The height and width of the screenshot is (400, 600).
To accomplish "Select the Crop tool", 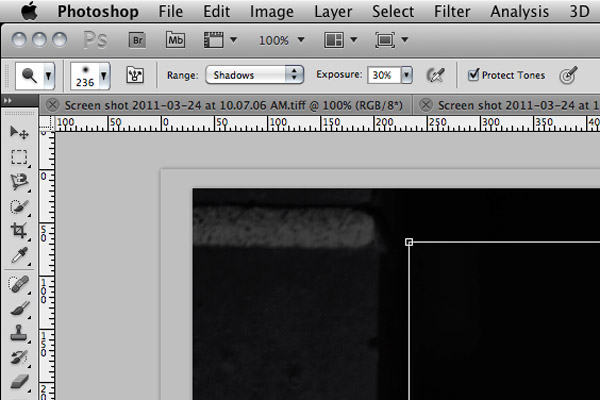I will [x=19, y=230].
